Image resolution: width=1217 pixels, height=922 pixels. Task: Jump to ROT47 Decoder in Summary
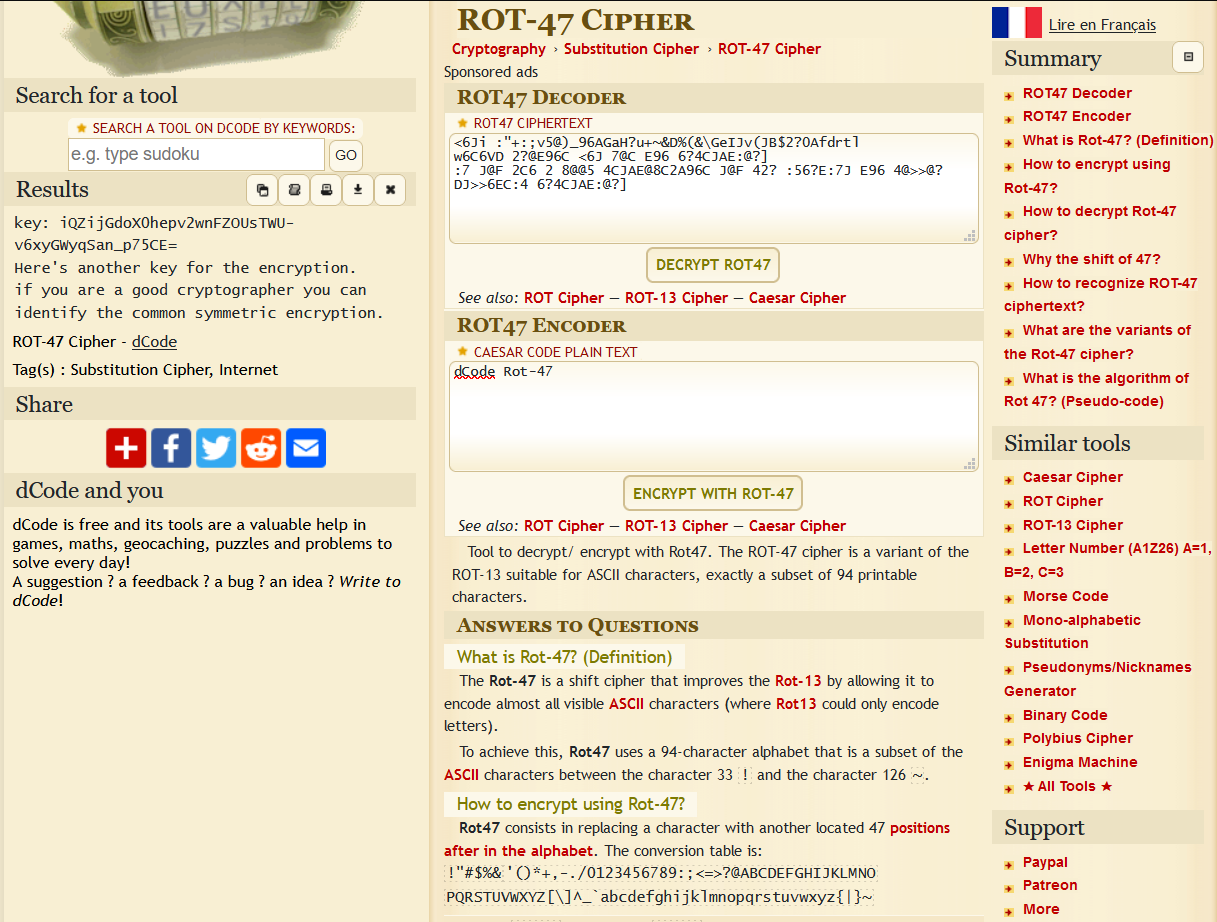click(1077, 93)
